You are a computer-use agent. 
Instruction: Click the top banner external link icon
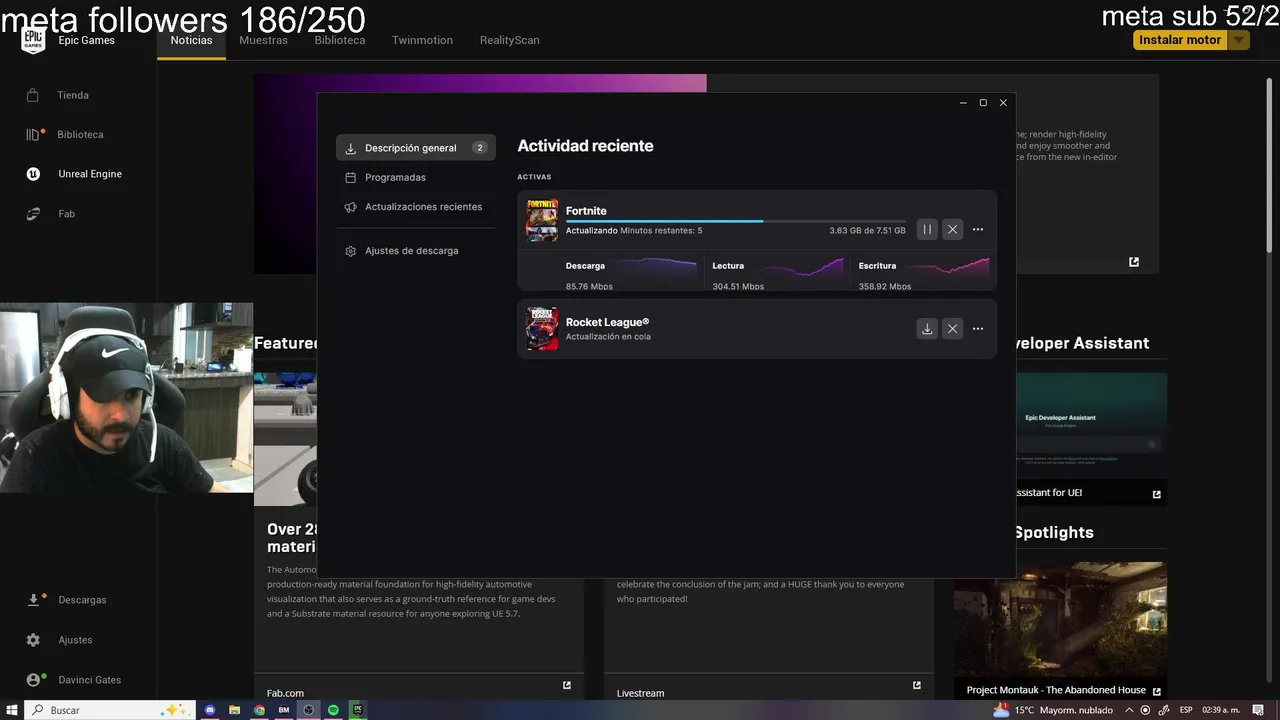point(1134,262)
